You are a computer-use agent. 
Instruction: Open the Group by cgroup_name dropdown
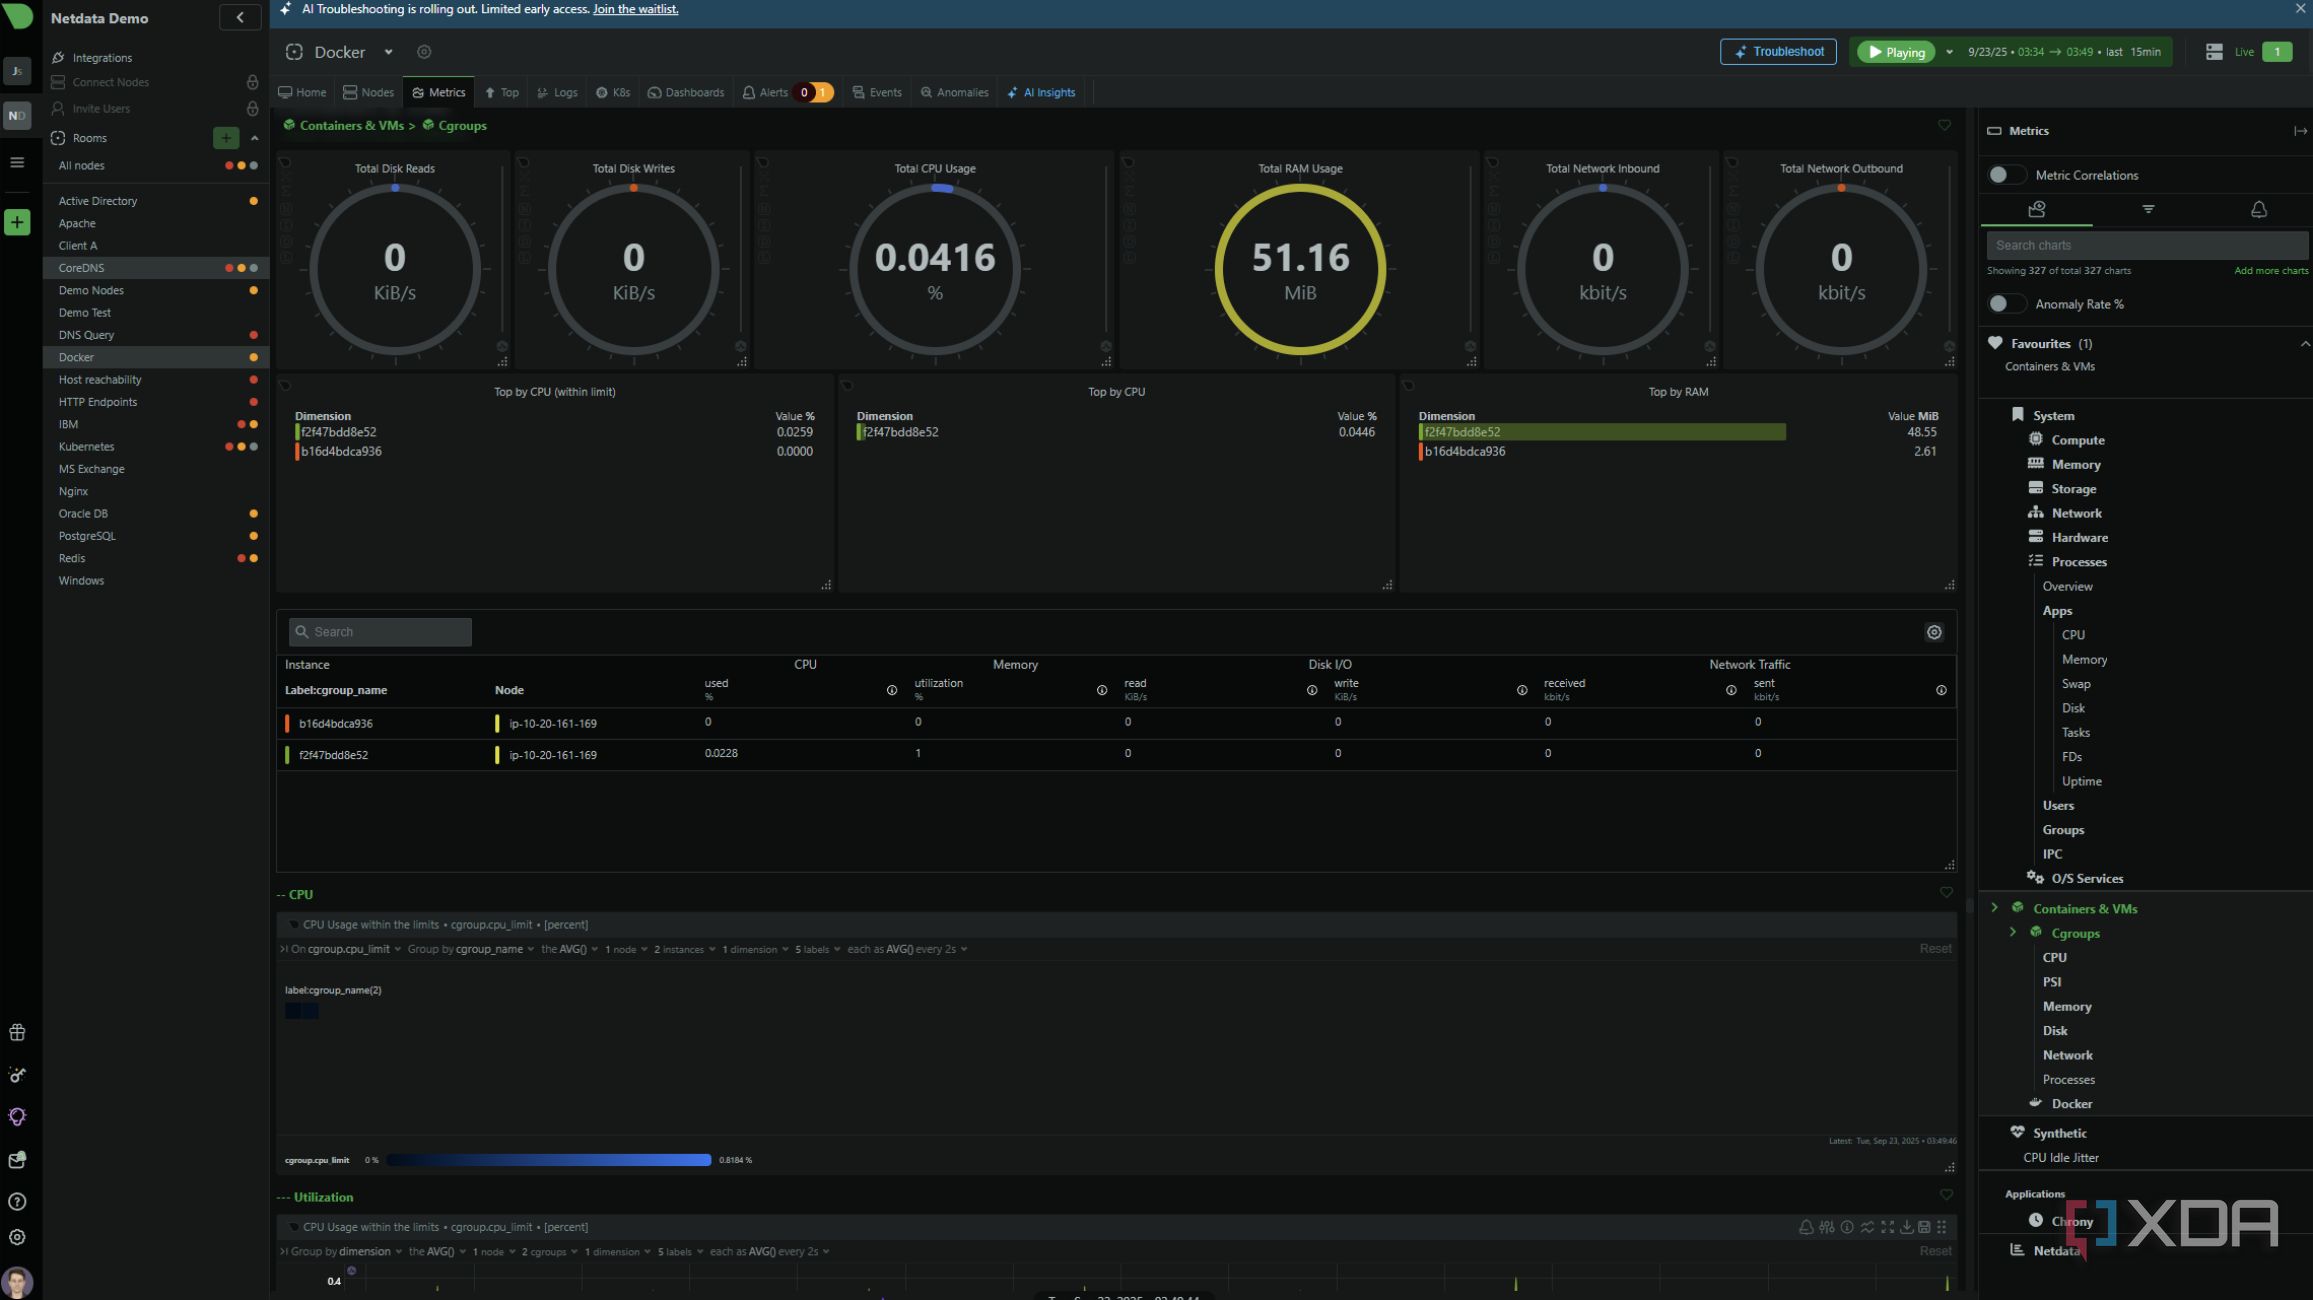(x=494, y=949)
